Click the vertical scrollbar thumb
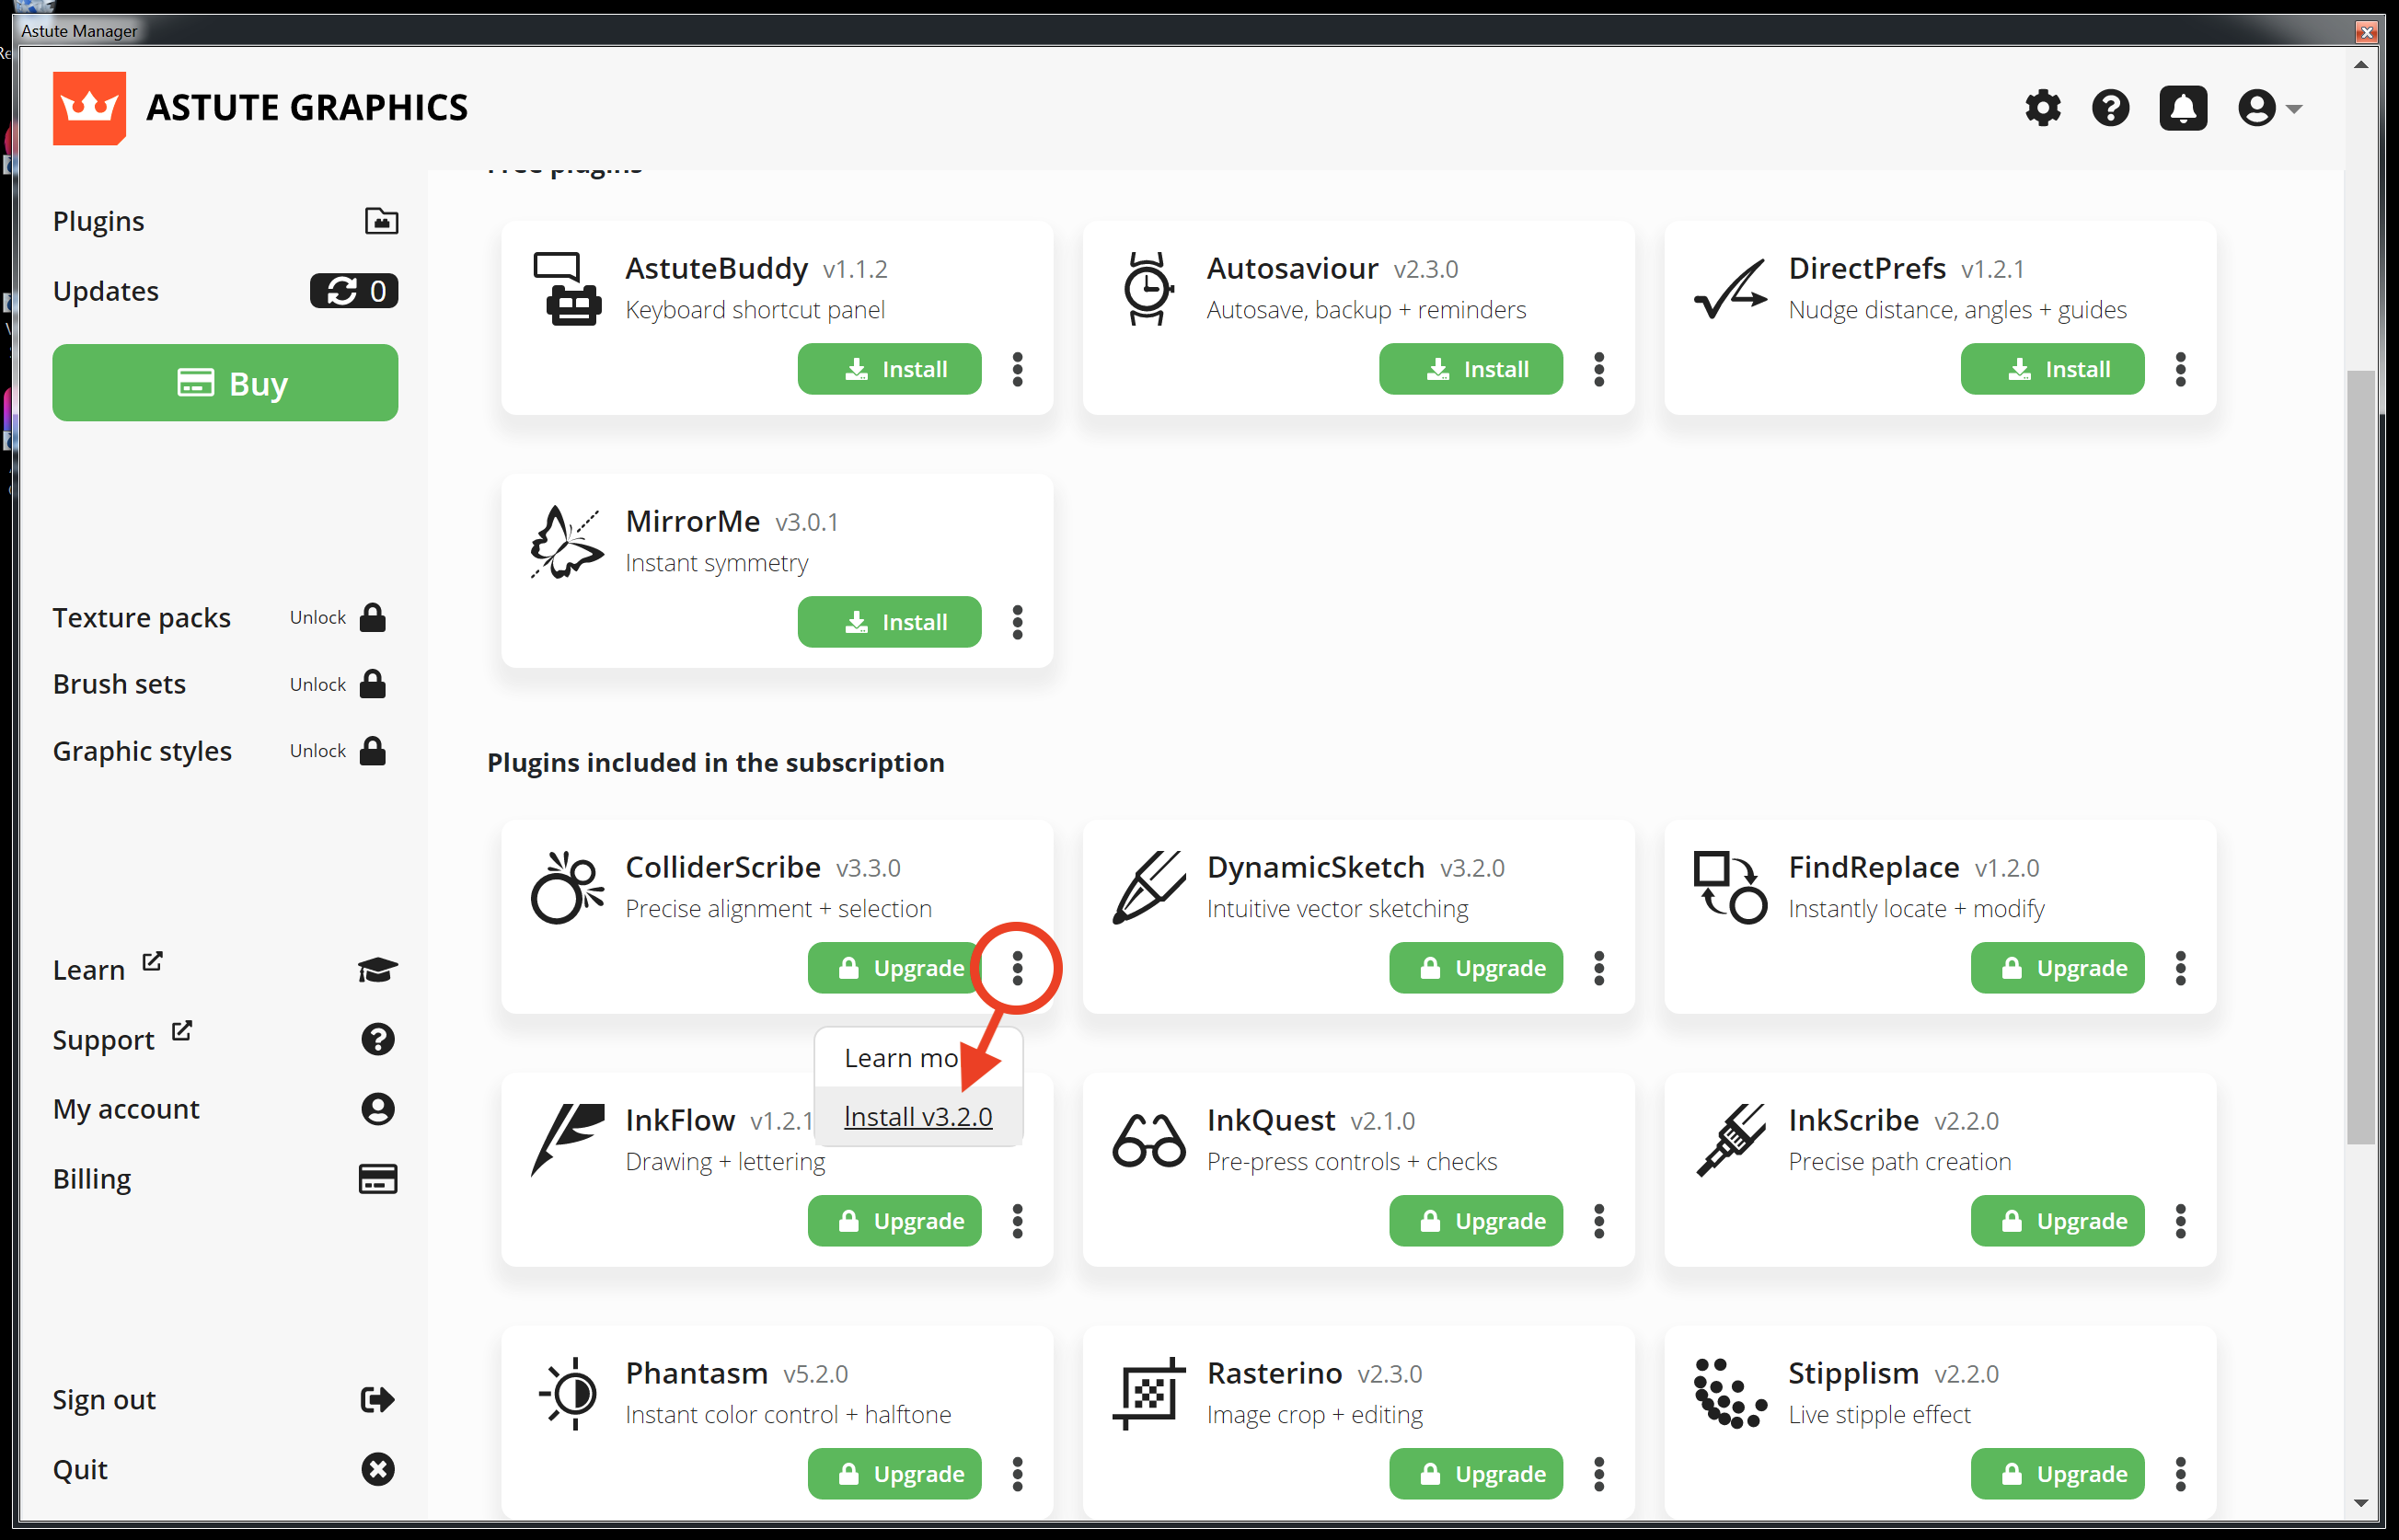This screenshot has height=1540, width=2399. click(x=2361, y=757)
